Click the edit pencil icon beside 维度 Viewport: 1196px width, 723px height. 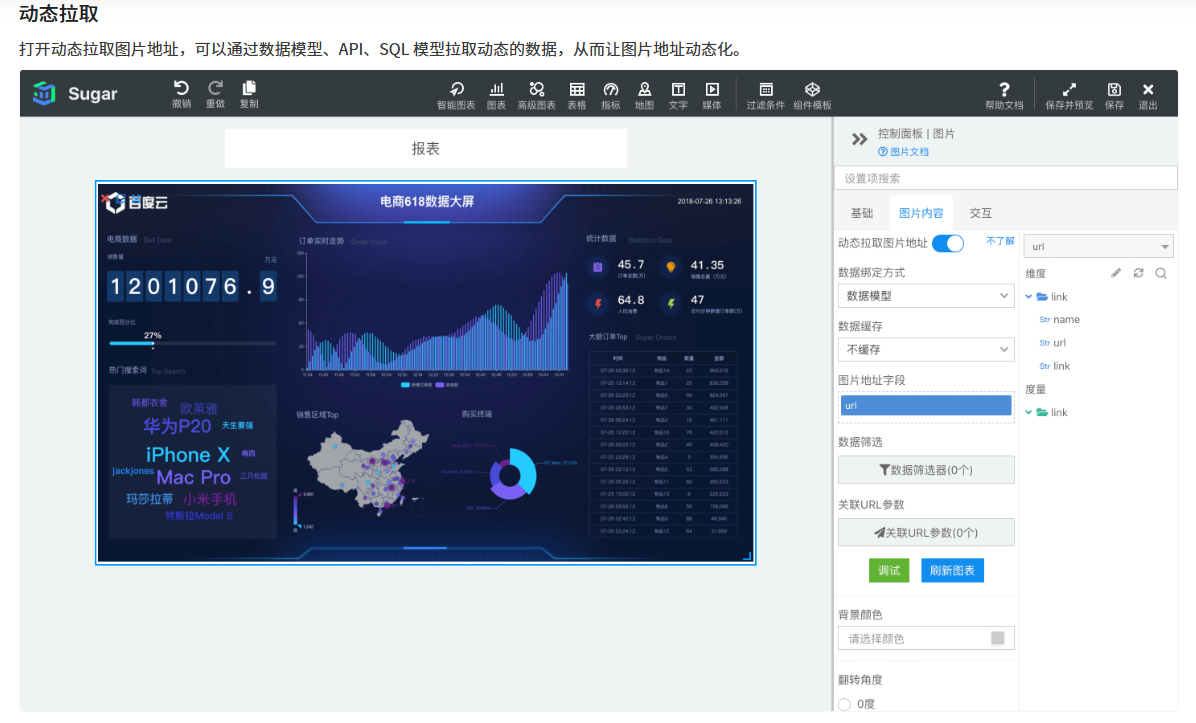pos(1116,273)
